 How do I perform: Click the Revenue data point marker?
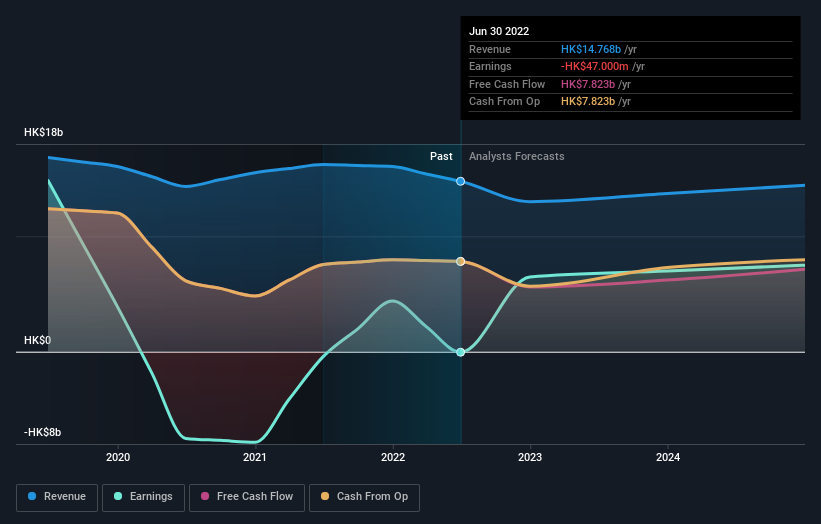(x=460, y=181)
